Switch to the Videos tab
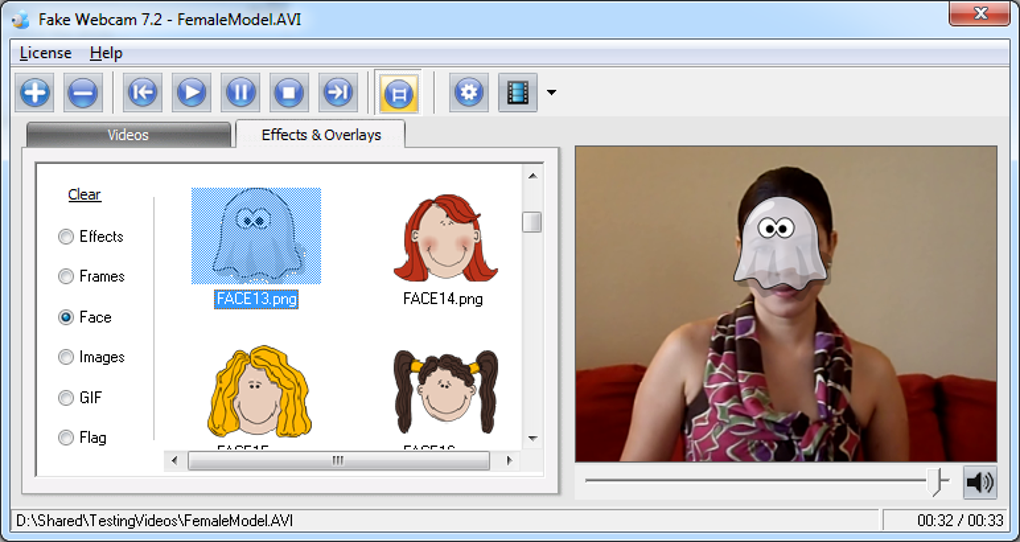Viewport: 1020px width, 542px height. [128, 135]
